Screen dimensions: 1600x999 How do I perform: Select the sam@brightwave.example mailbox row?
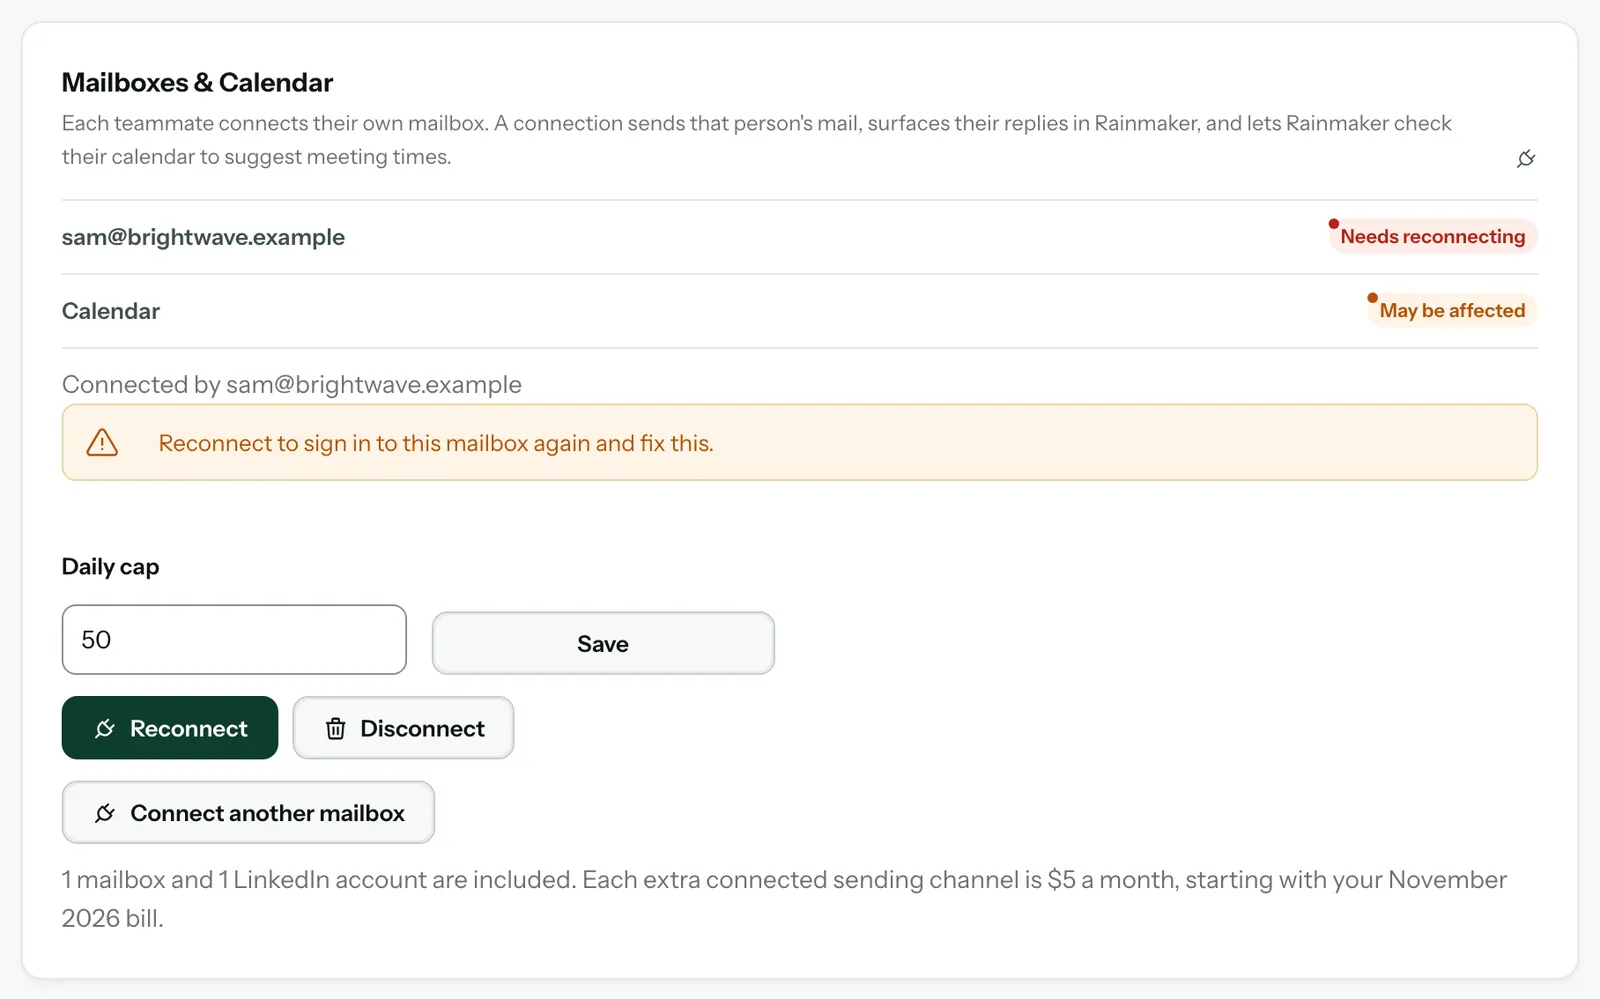(x=800, y=237)
